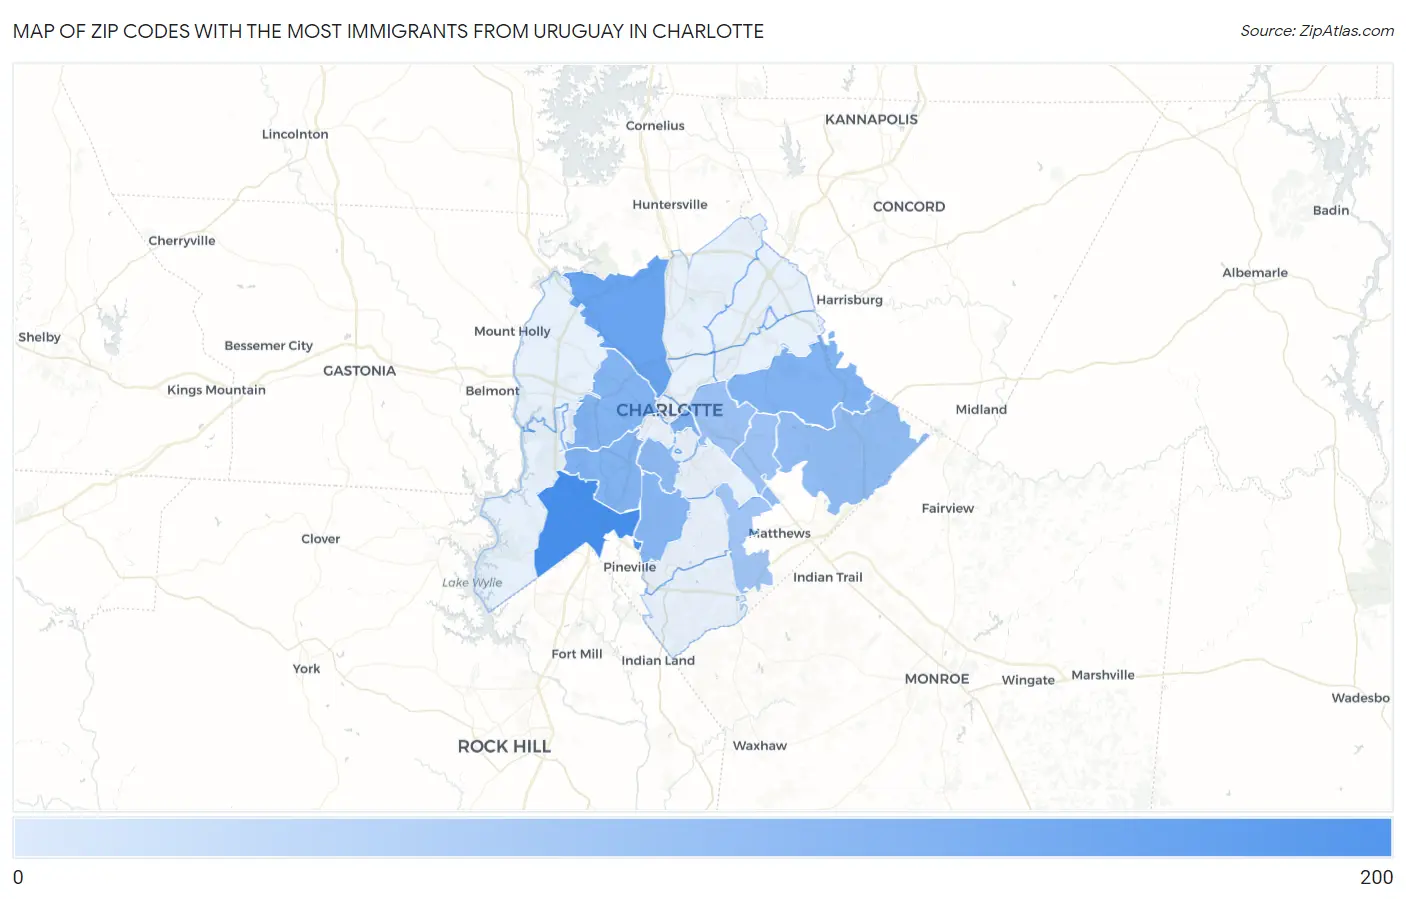1406x899 pixels.
Task: Click the legend minimum value 0
Action: (x=18, y=877)
